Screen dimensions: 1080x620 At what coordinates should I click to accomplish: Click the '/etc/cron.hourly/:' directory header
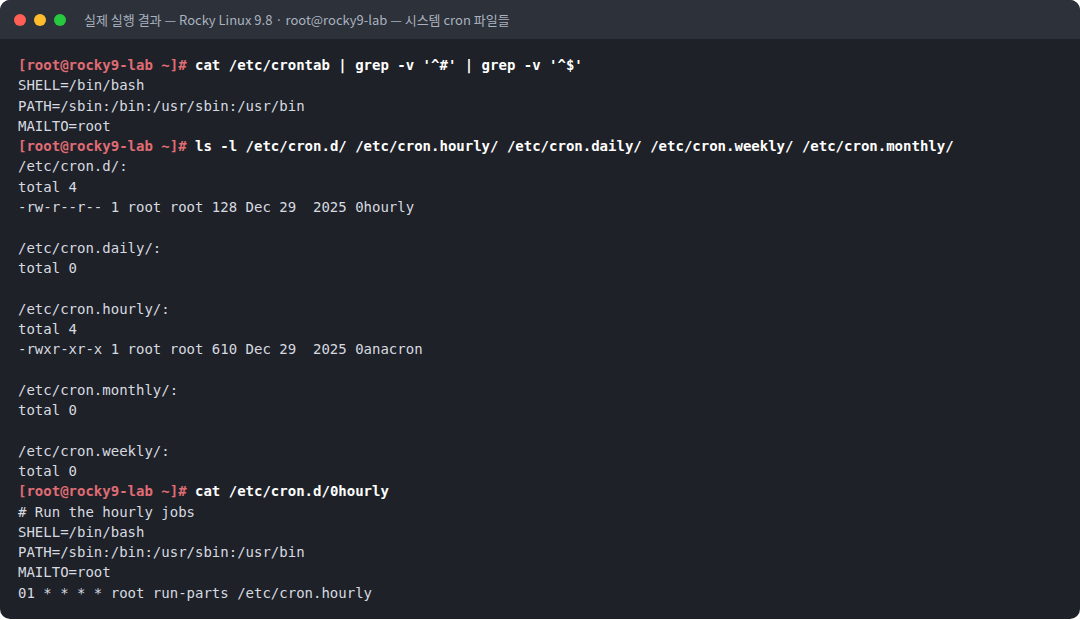click(x=94, y=309)
